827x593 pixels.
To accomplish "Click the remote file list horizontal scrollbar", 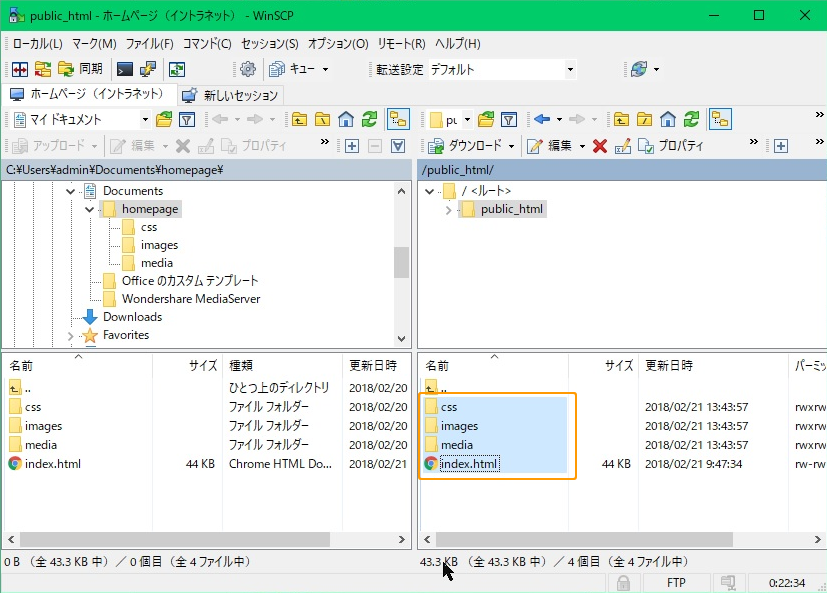I will (584, 540).
